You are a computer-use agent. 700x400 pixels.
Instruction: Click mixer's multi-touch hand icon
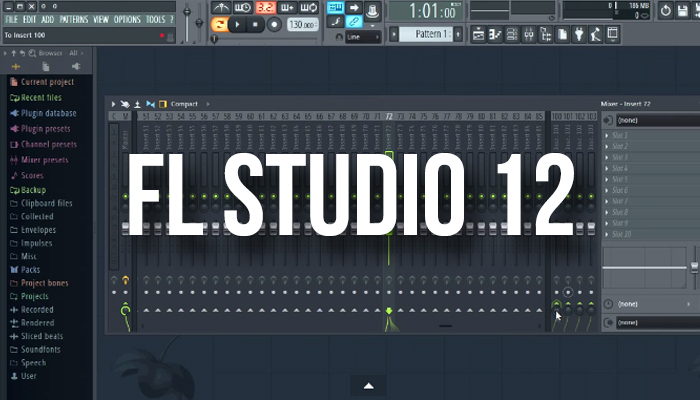tap(125, 104)
